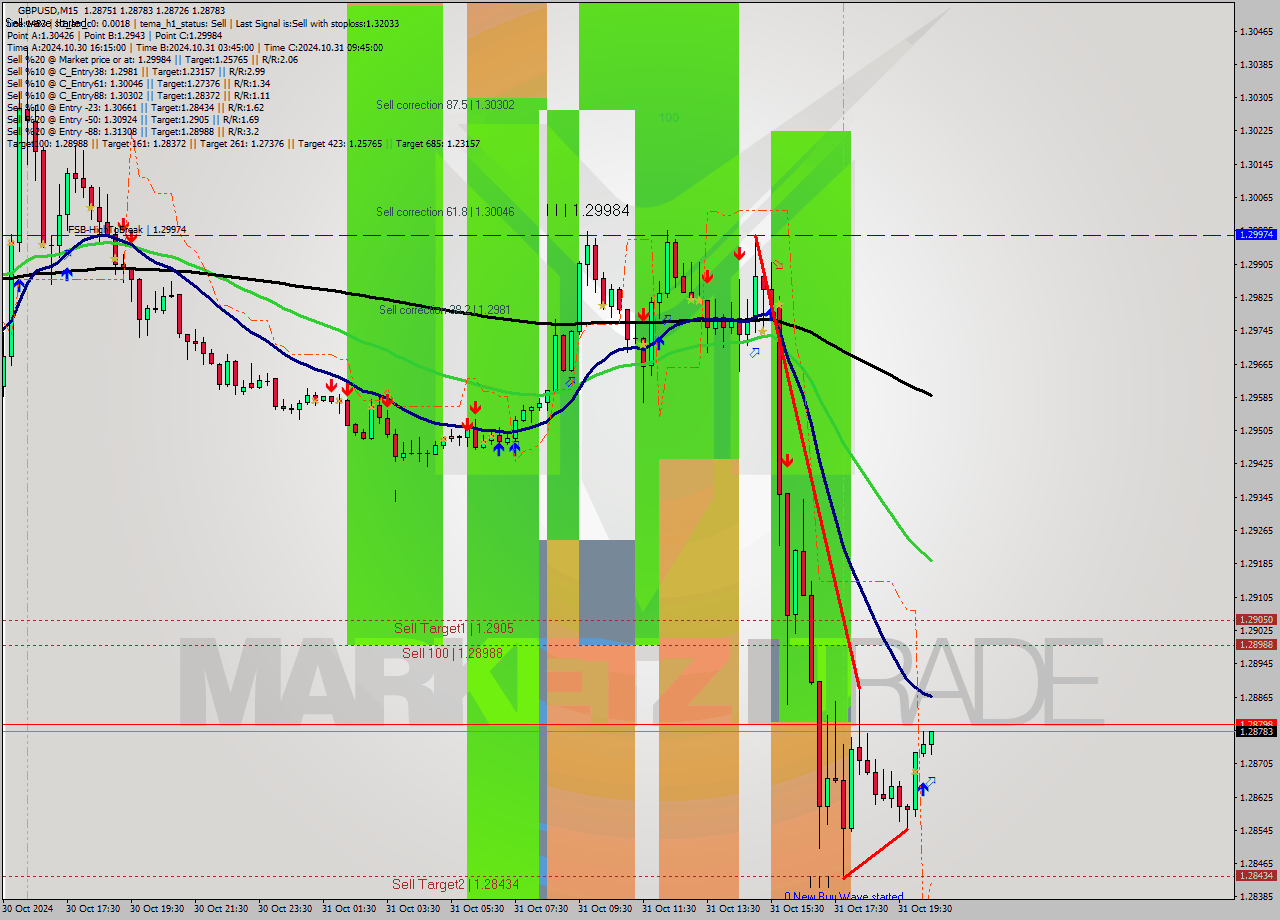
Task: Click the 1.30465 price axis value
Action: 1256,31
